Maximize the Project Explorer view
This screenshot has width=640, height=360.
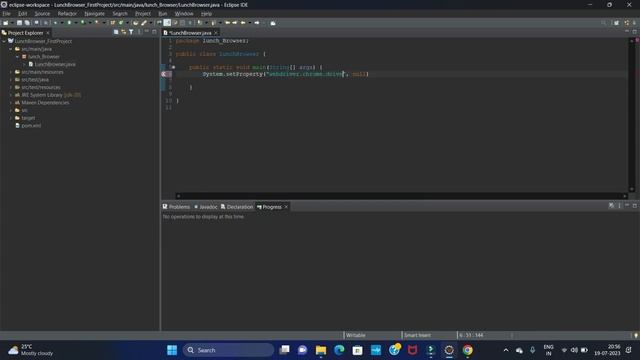point(154,32)
